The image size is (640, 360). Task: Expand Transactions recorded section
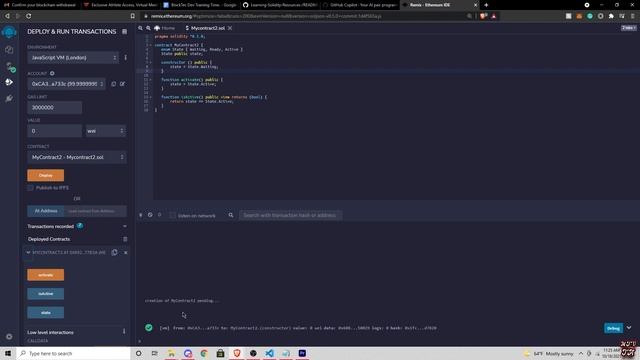124,226
